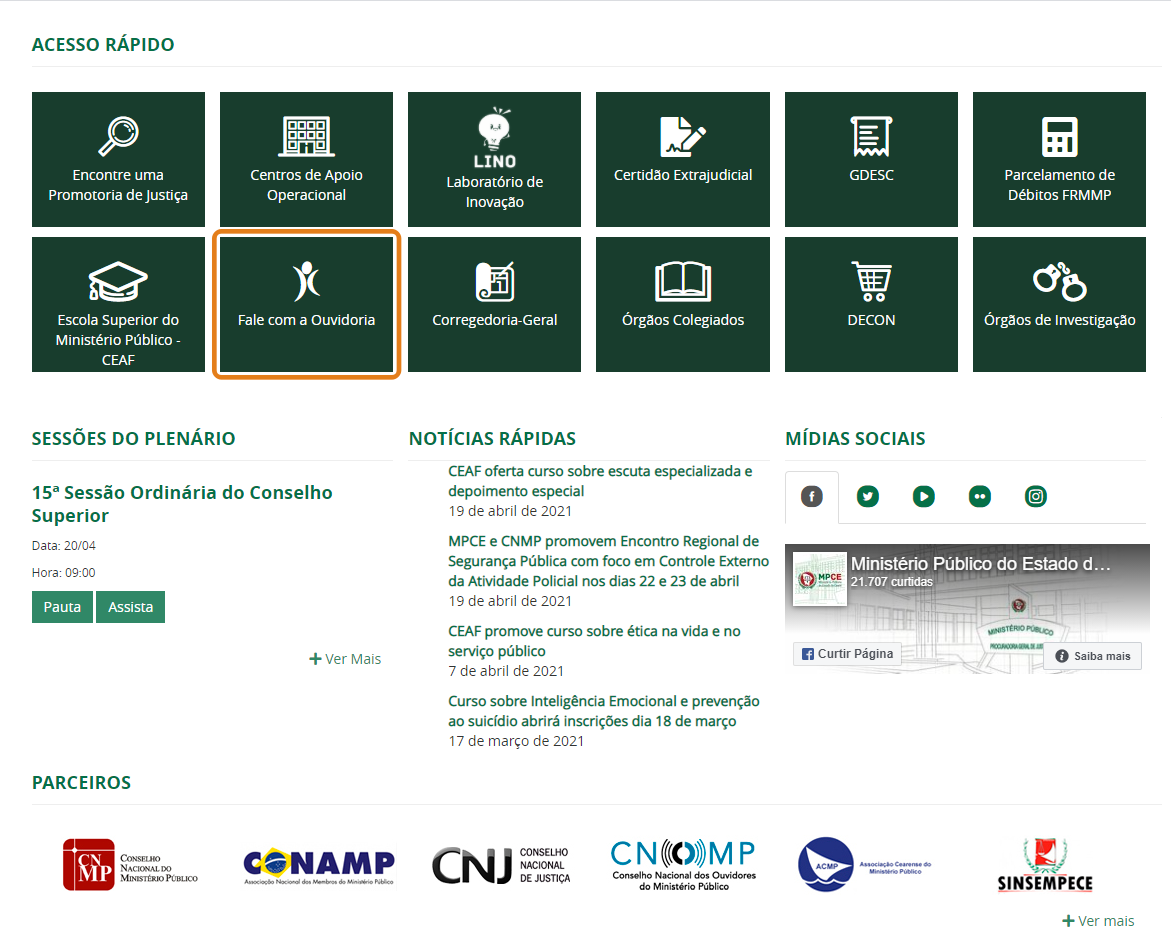Open Inteligência Emocional course news link

click(x=603, y=711)
